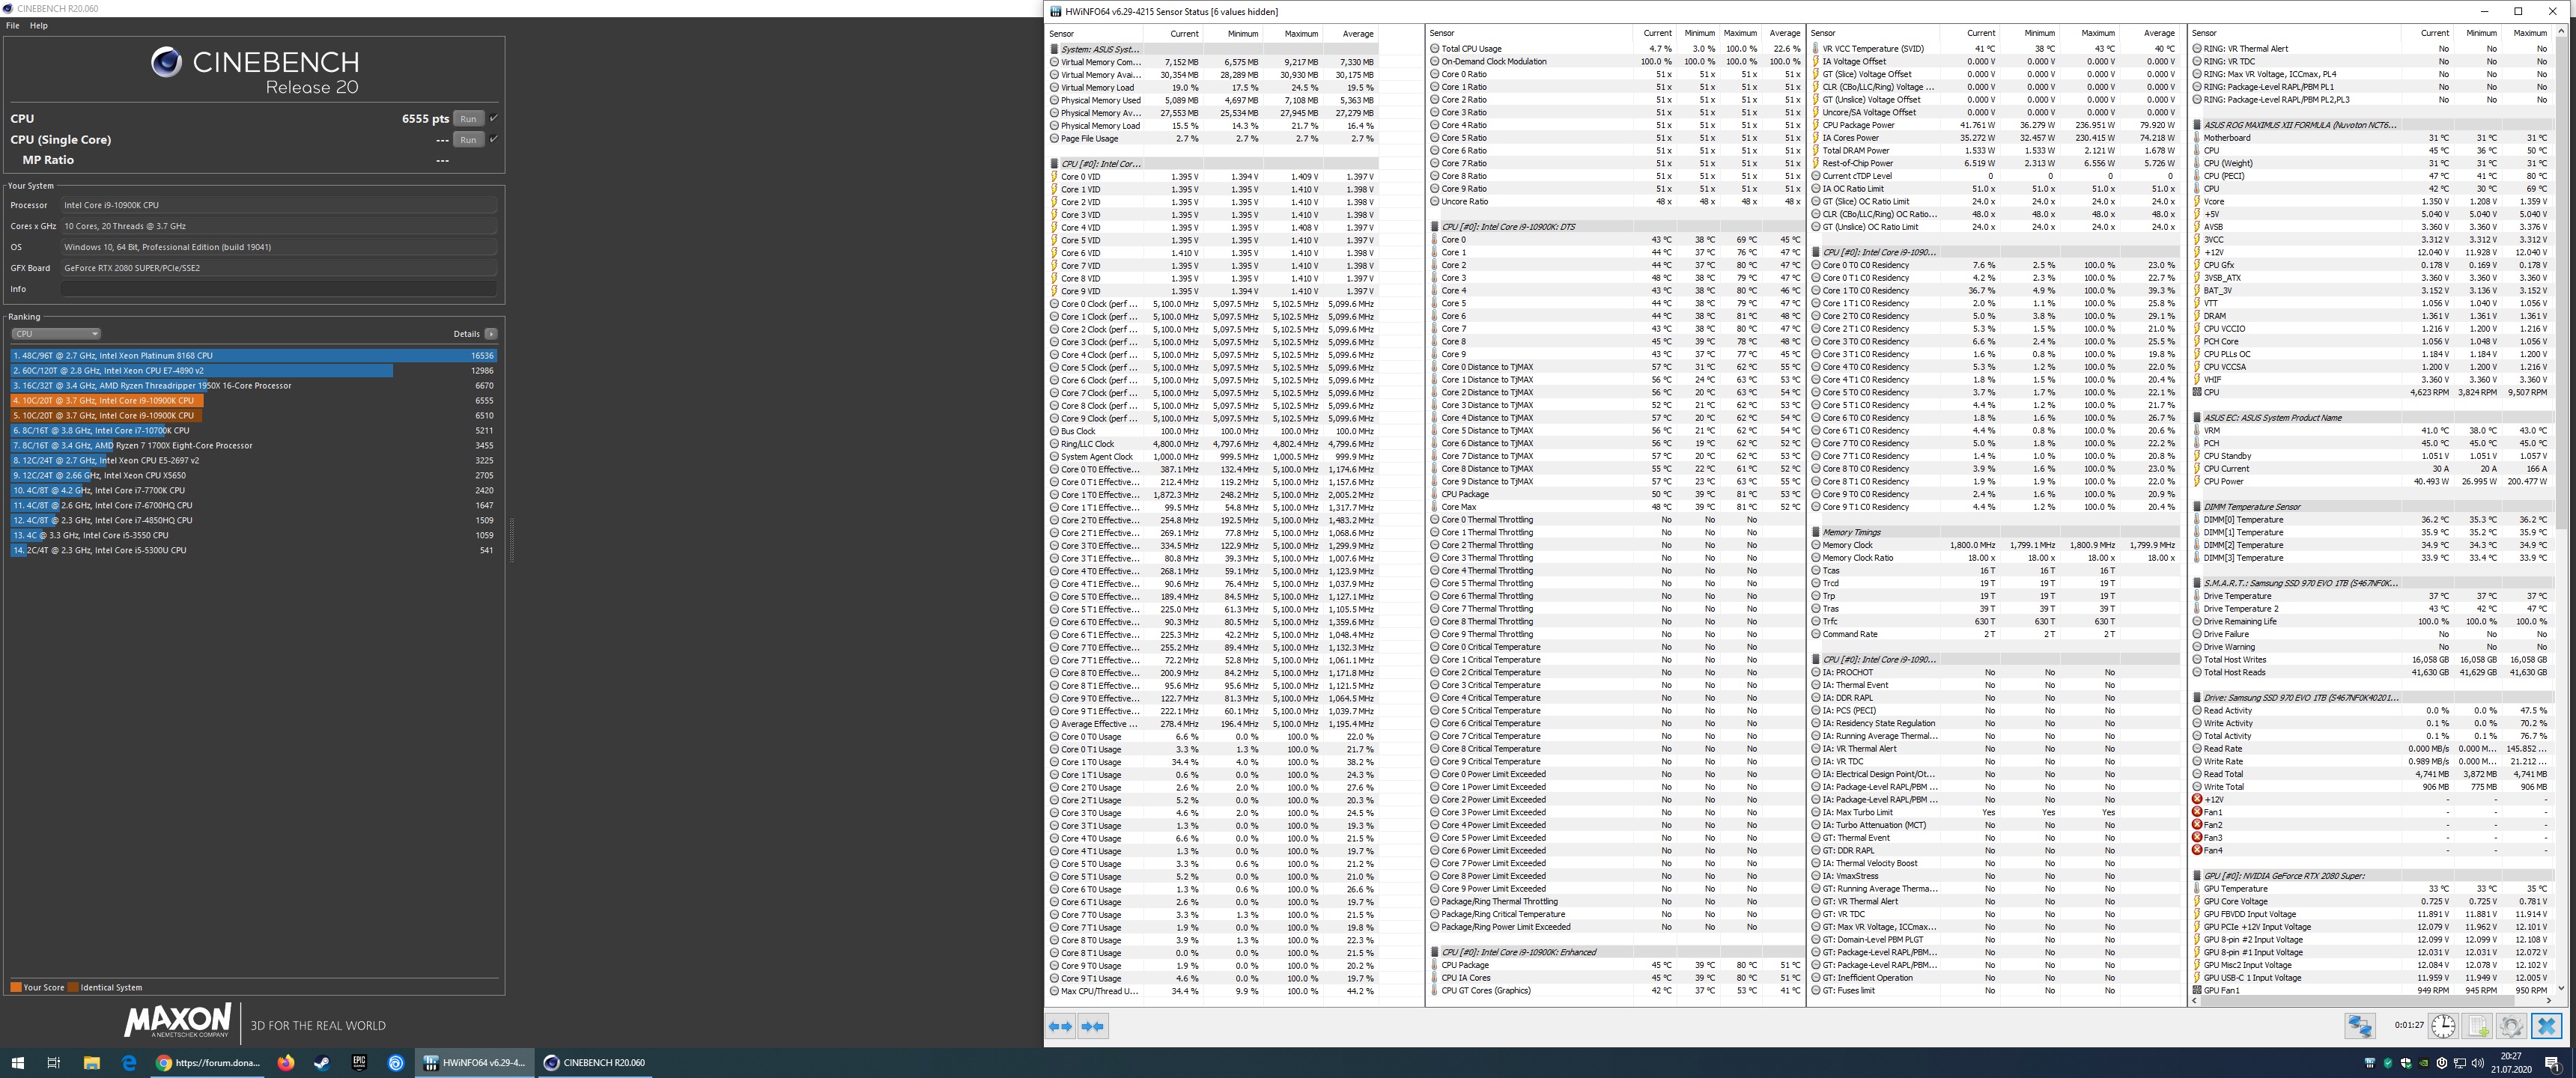Open HWiNFO sensor settings gear
Viewport: 2576px width, 1078px height.
pyautogui.click(x=2511, y=1025)
